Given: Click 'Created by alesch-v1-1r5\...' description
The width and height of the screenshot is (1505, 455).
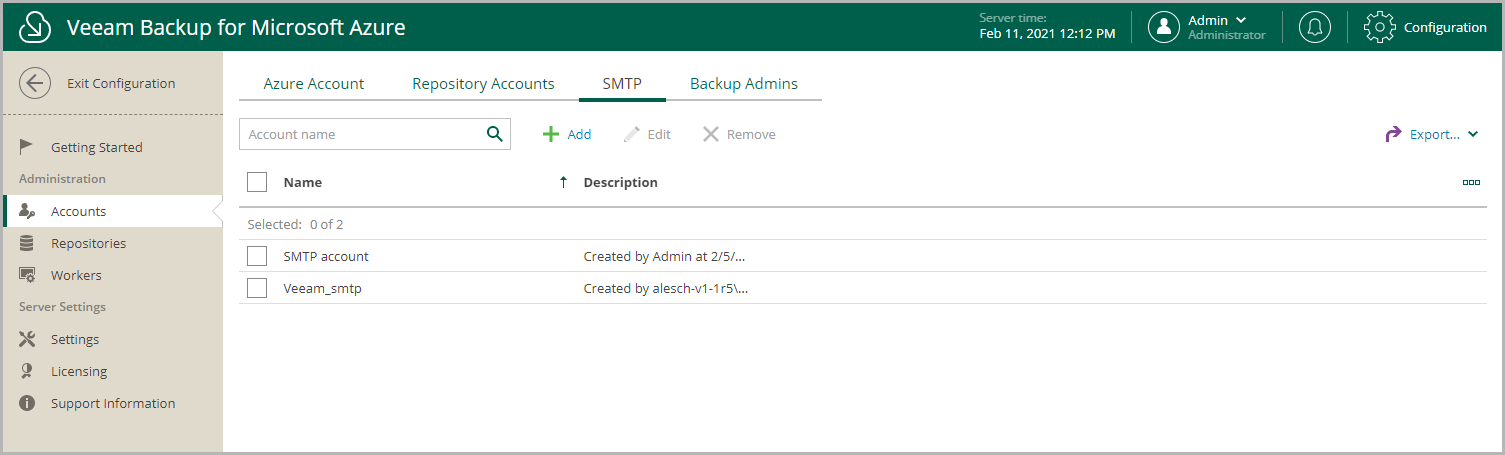Looking at the screenshot, I should 667,288.
